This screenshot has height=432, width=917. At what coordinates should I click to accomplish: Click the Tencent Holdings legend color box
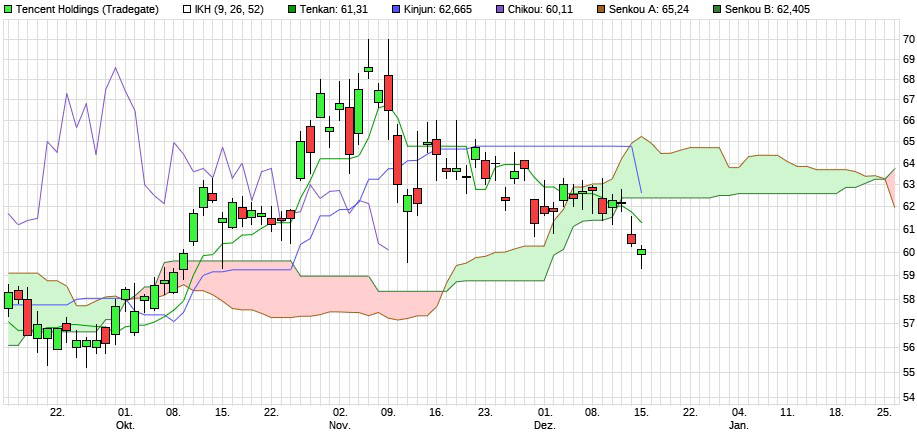click(7, 9)
